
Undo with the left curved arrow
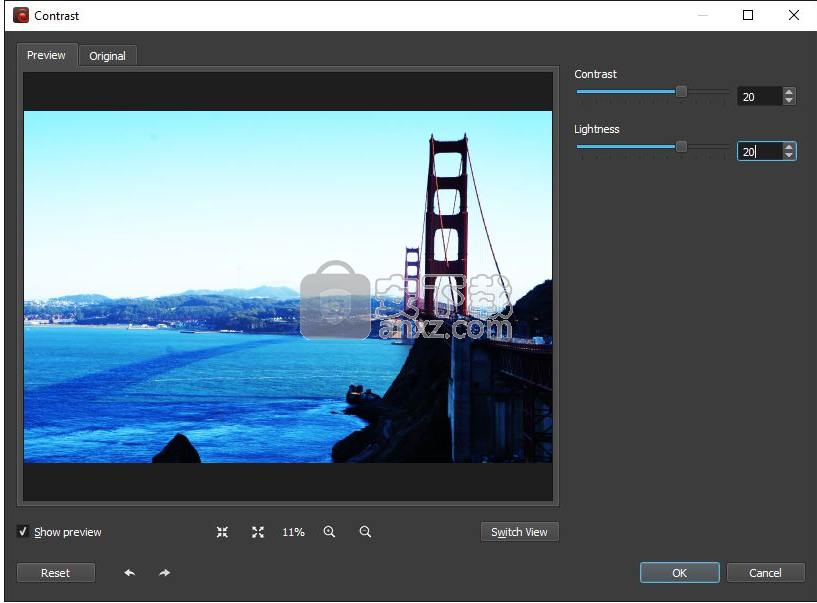[x=130, y=573]
